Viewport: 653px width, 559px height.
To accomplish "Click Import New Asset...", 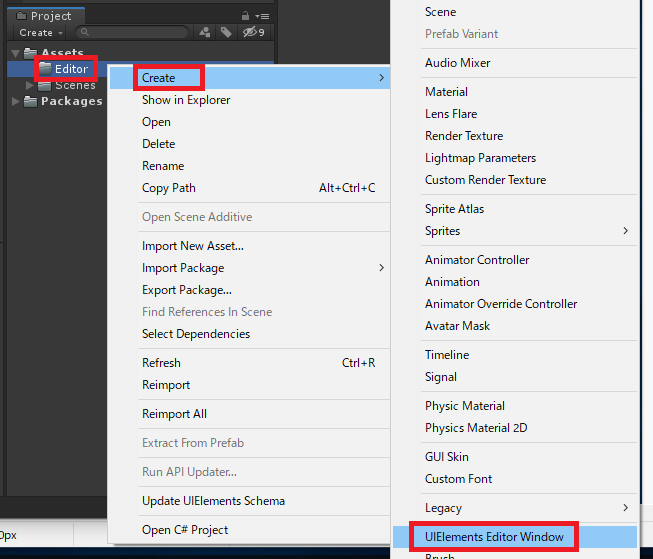I will [250, 246].
